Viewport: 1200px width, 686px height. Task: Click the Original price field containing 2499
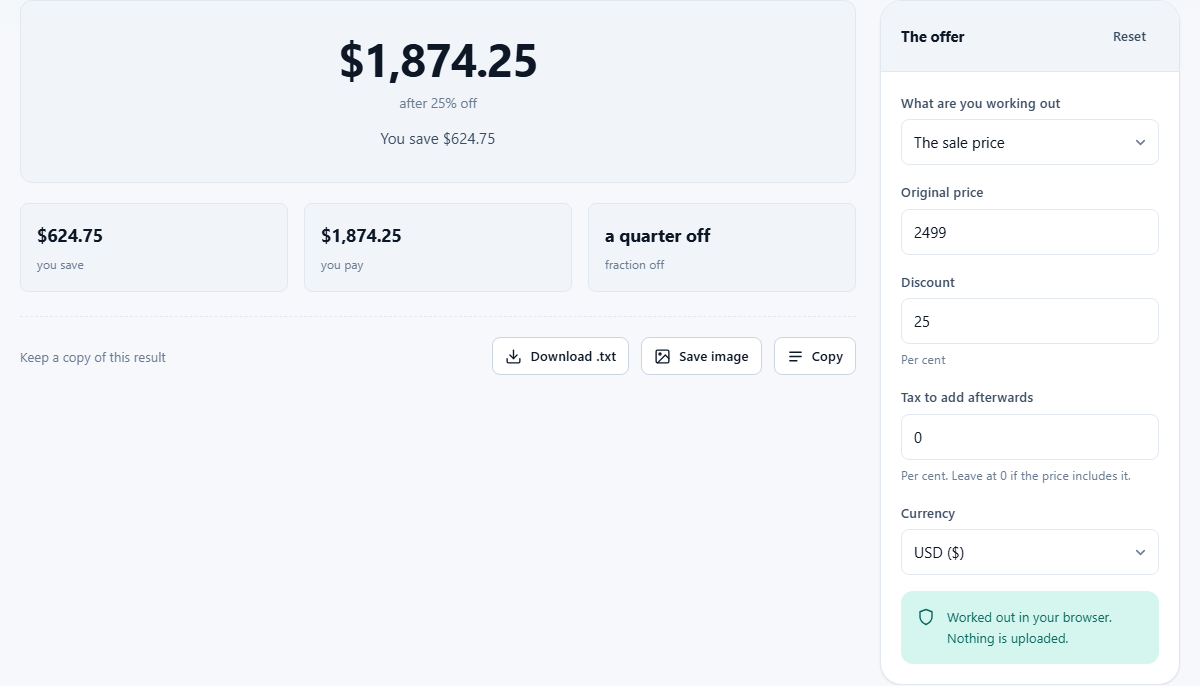click(1030, 232)
